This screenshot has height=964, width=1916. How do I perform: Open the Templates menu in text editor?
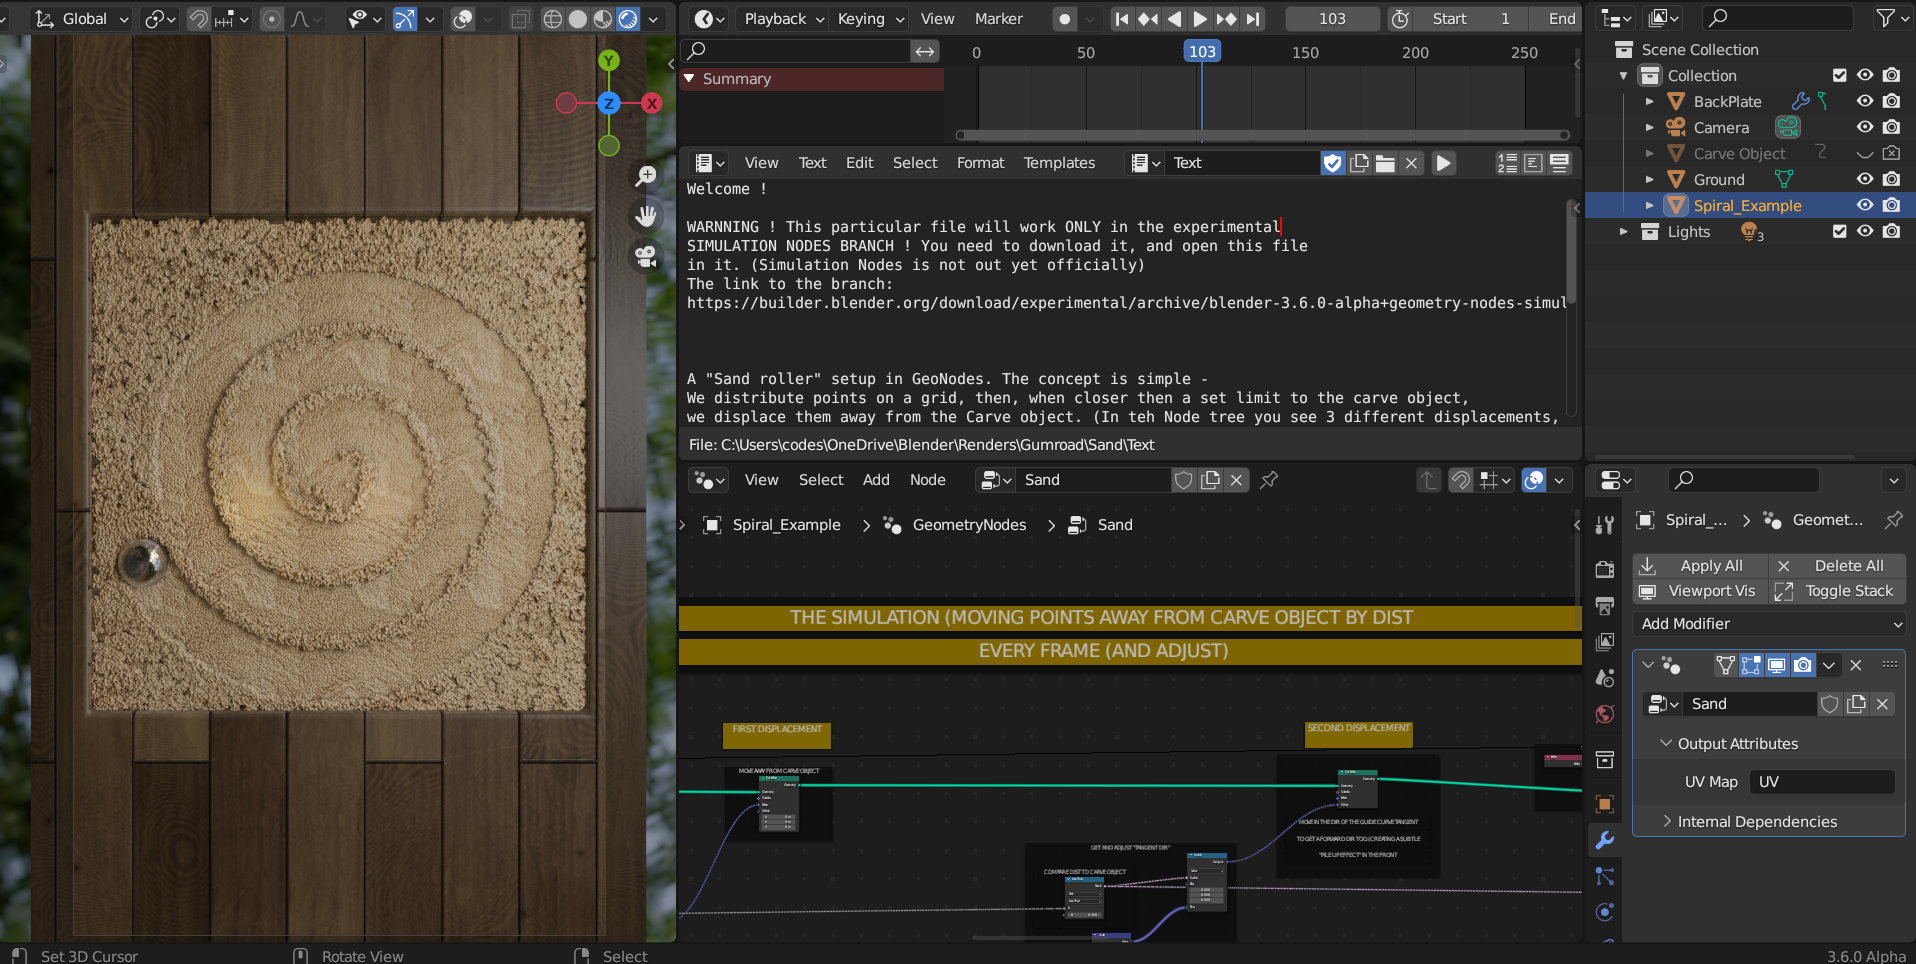coord(1059,163)
